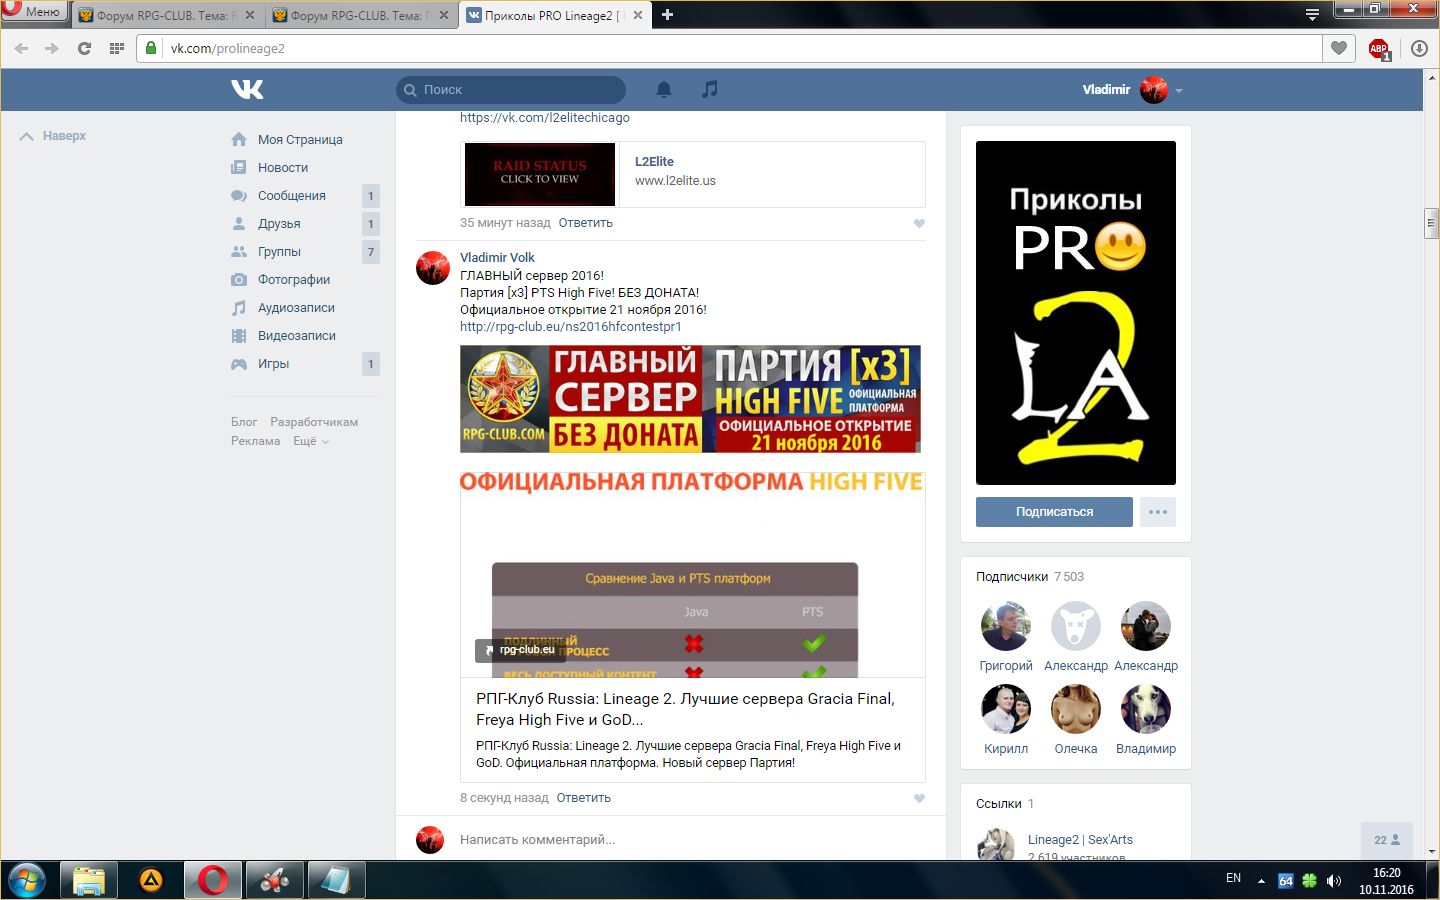Click the VK logo in header
The height and width of the screenshot is (900, 1440).
tap(247, 89)
